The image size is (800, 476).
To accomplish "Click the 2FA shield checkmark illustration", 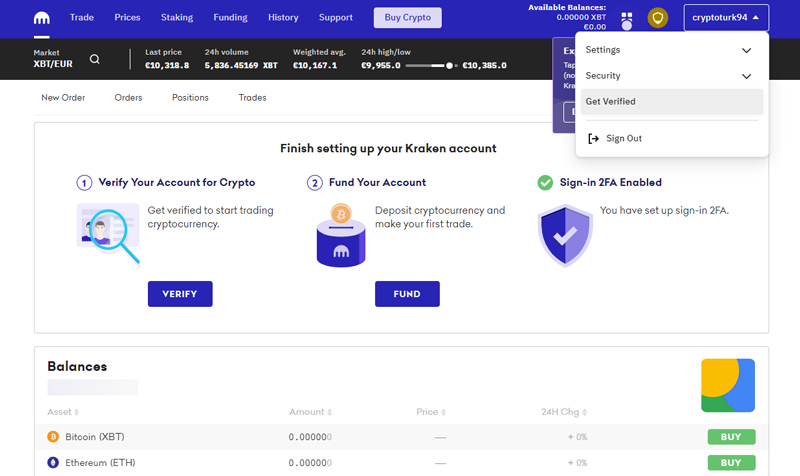I will pyautogui.click(x=565, y=236).
